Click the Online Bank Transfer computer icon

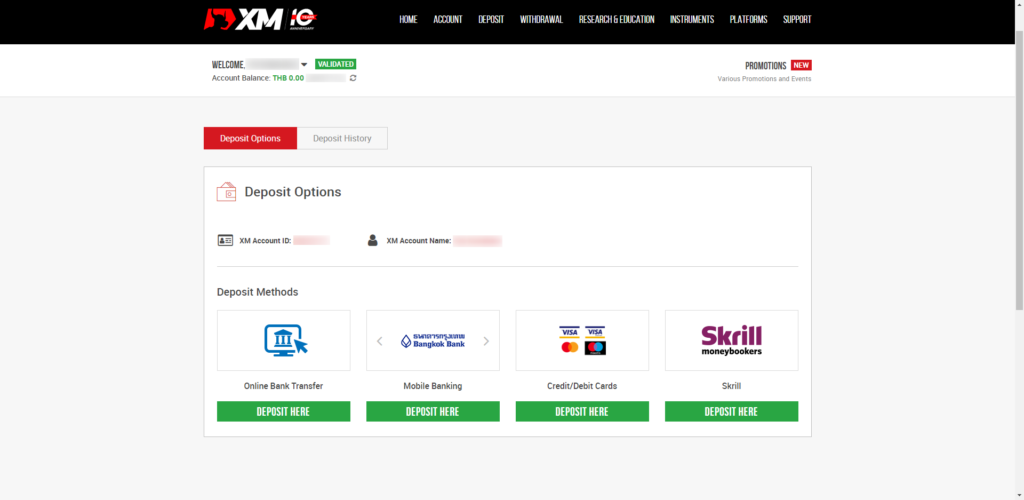[x=285, y=340]
